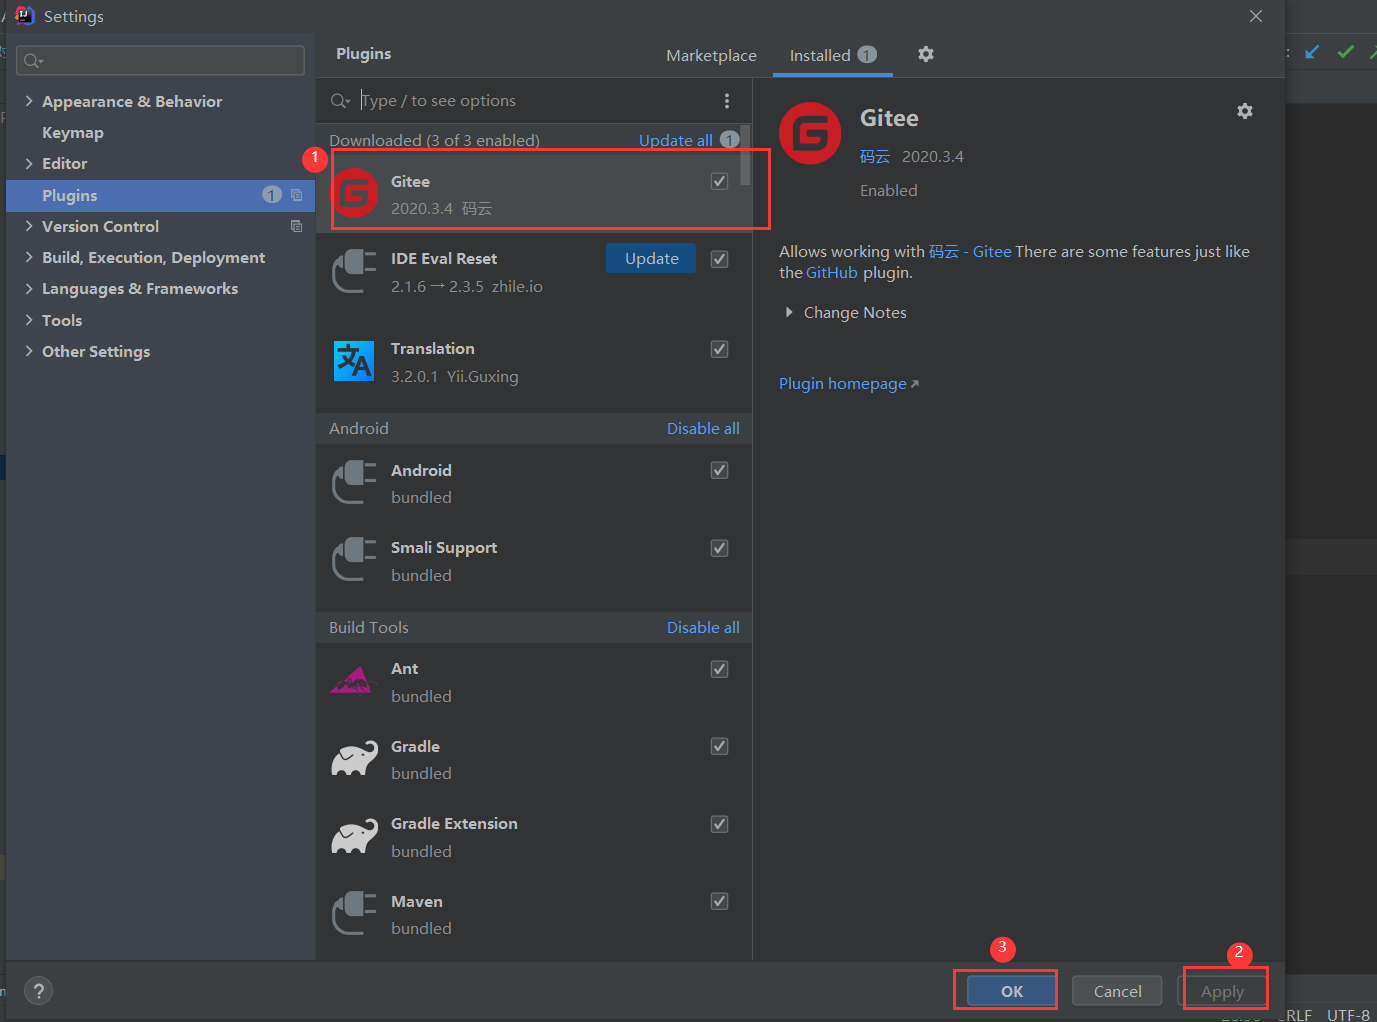Click the plugin list scrollbar thumb
This screenshot has height=1022, width=1377.
(x=745, y=156)
